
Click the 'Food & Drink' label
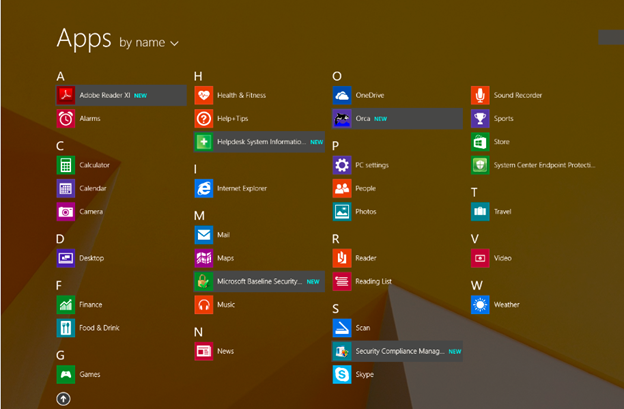99,328
